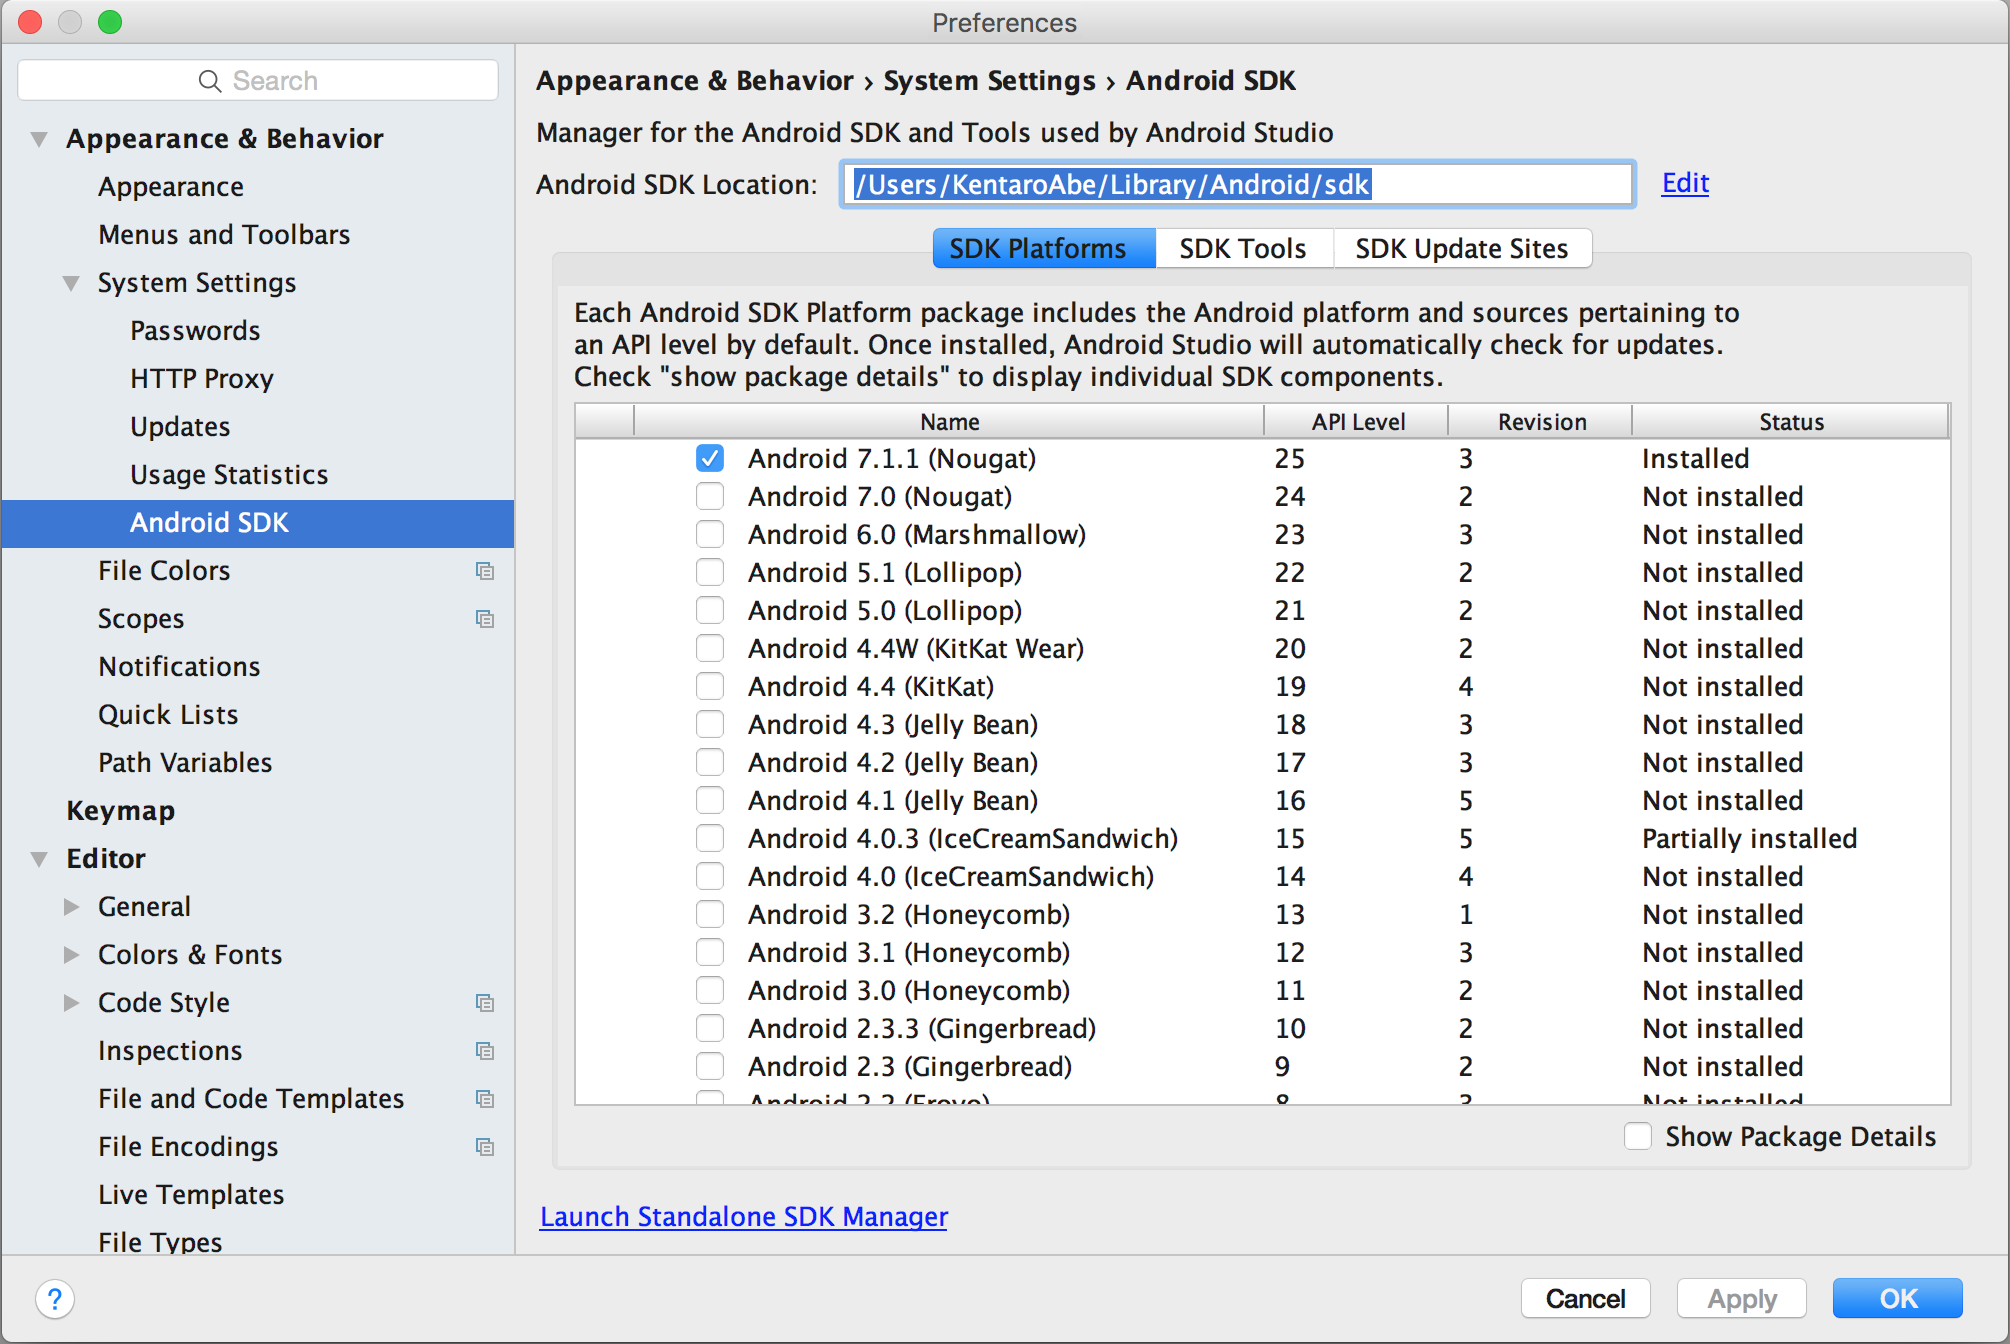Check Android 2.3 (Gingerbread) checkbox
The width and height of the screenshot is (2010, 1344).
710,1066
